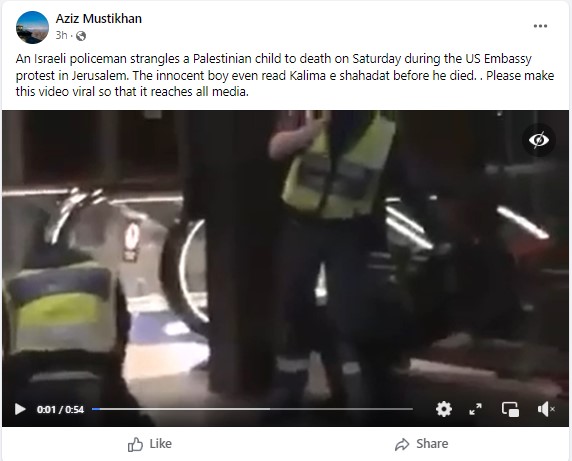Screen dimensions: 572x461
Task: Open video settings gear
Action: tap(444, 409)
